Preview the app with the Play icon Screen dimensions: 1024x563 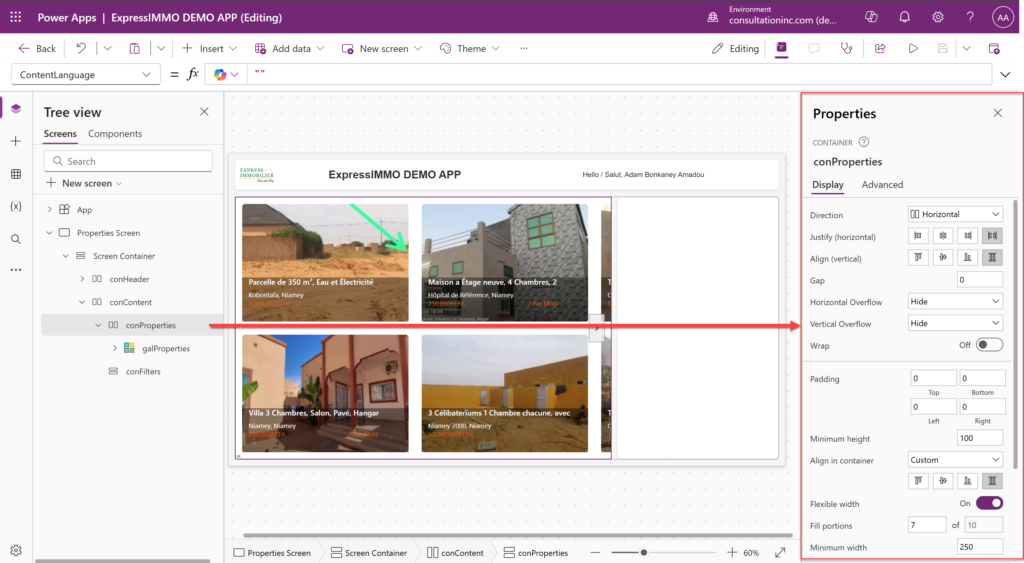coord(913,48)
